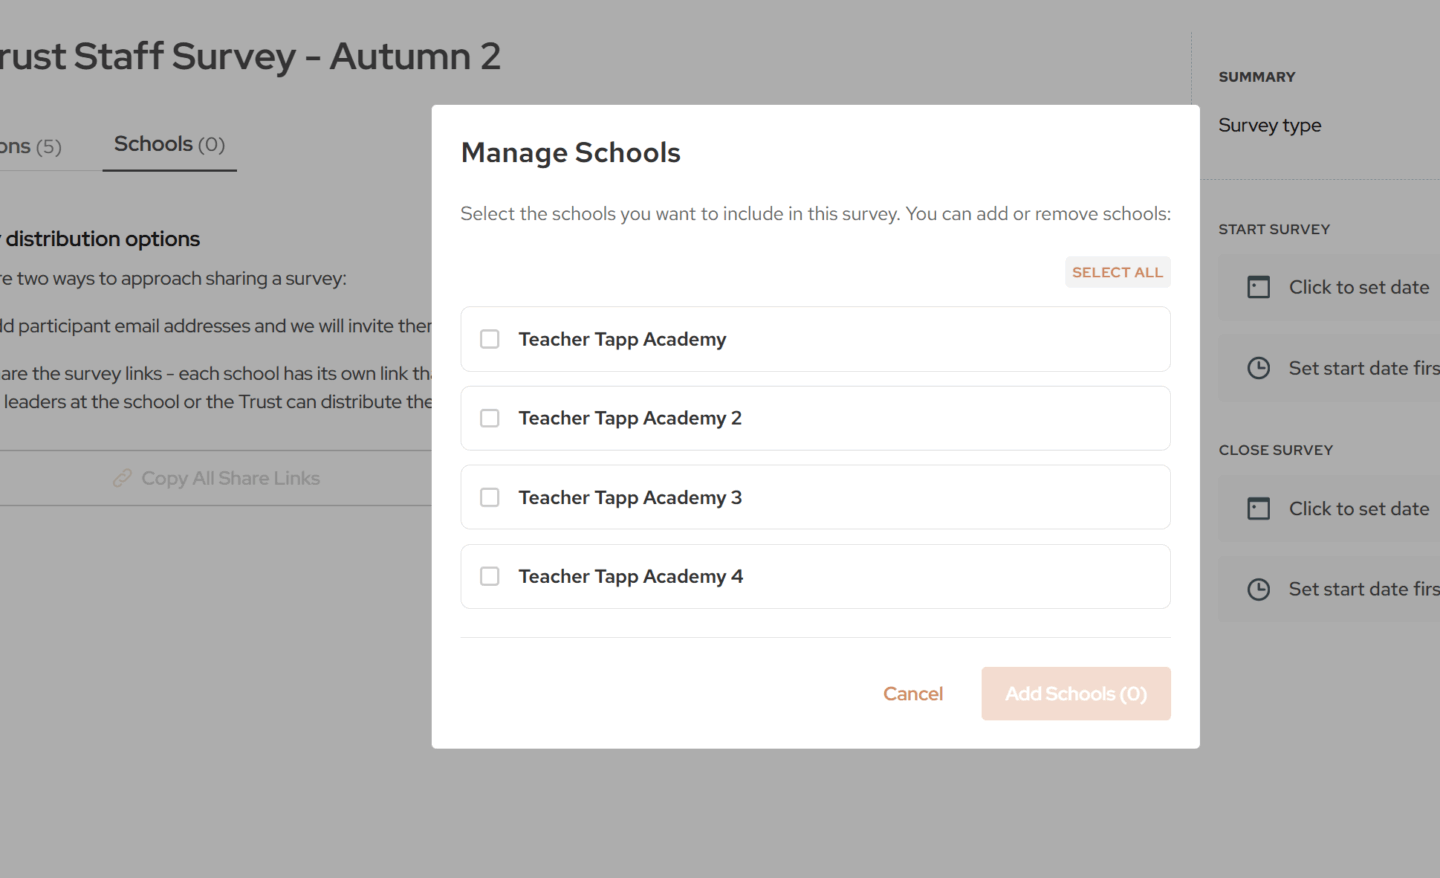Tick the Teacher Tapp Academy checkbox
This screenshot has height=878, width=1440.
pyautogui.click(x=490, y=339)
